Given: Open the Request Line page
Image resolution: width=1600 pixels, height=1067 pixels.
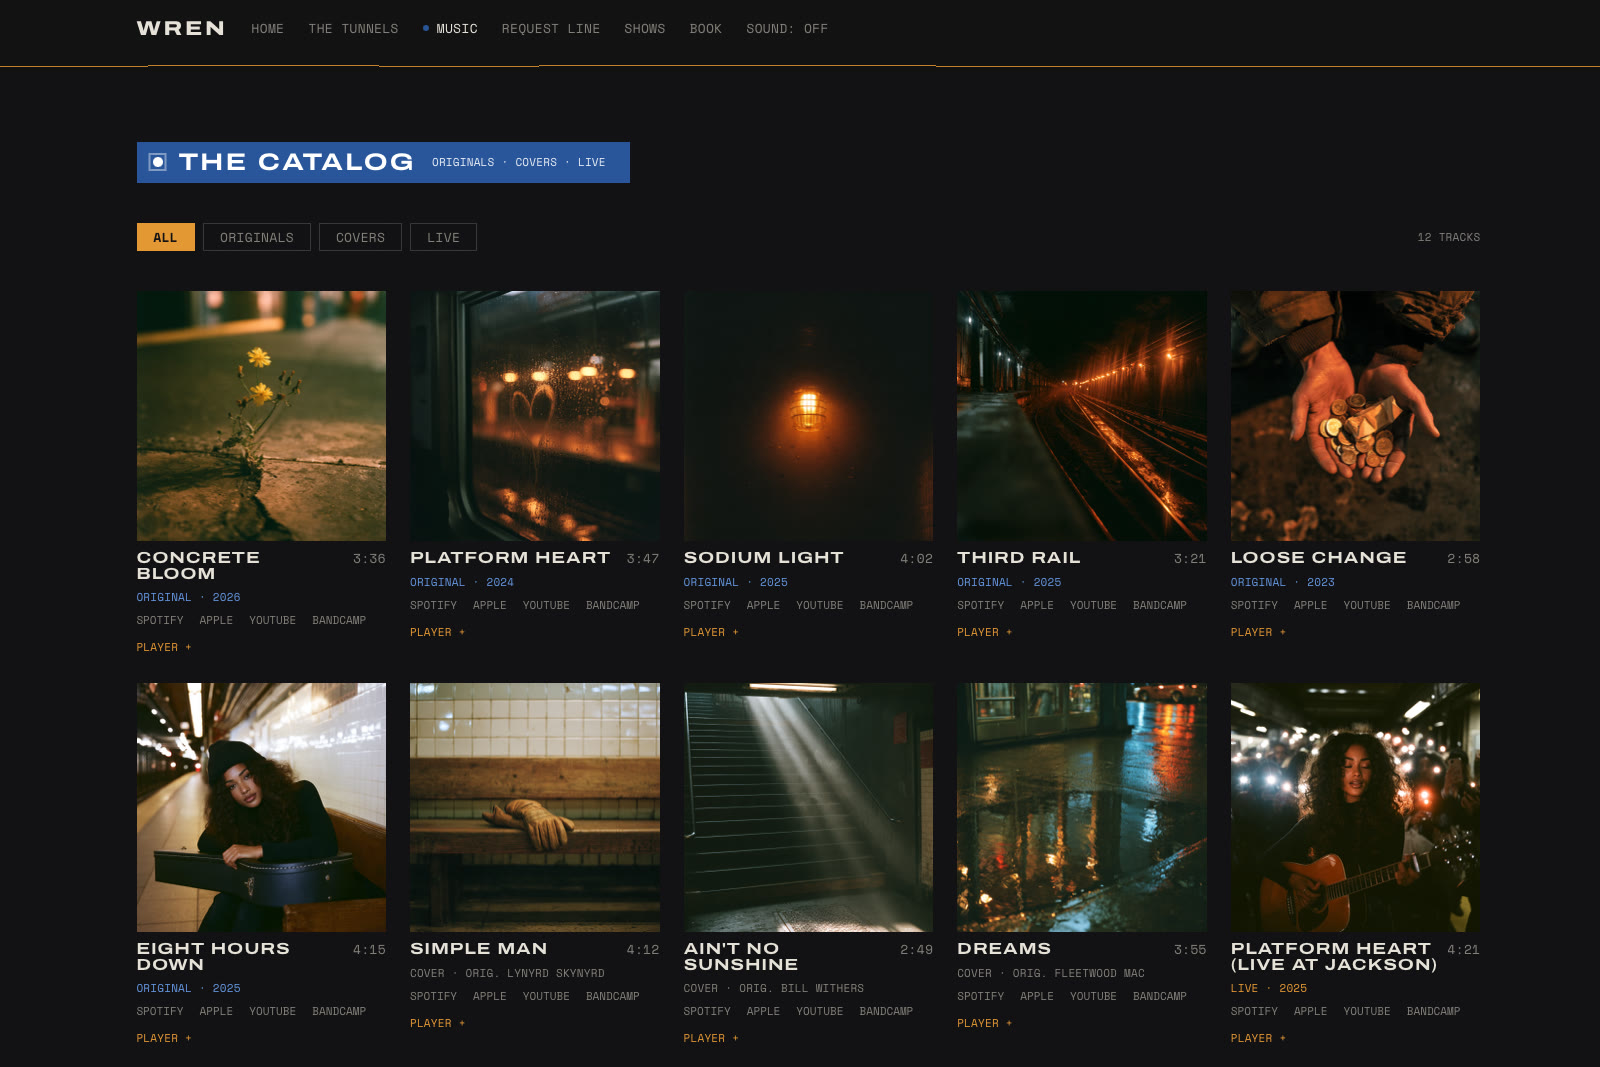Looking at the screenshot, I should coord(551,29).
